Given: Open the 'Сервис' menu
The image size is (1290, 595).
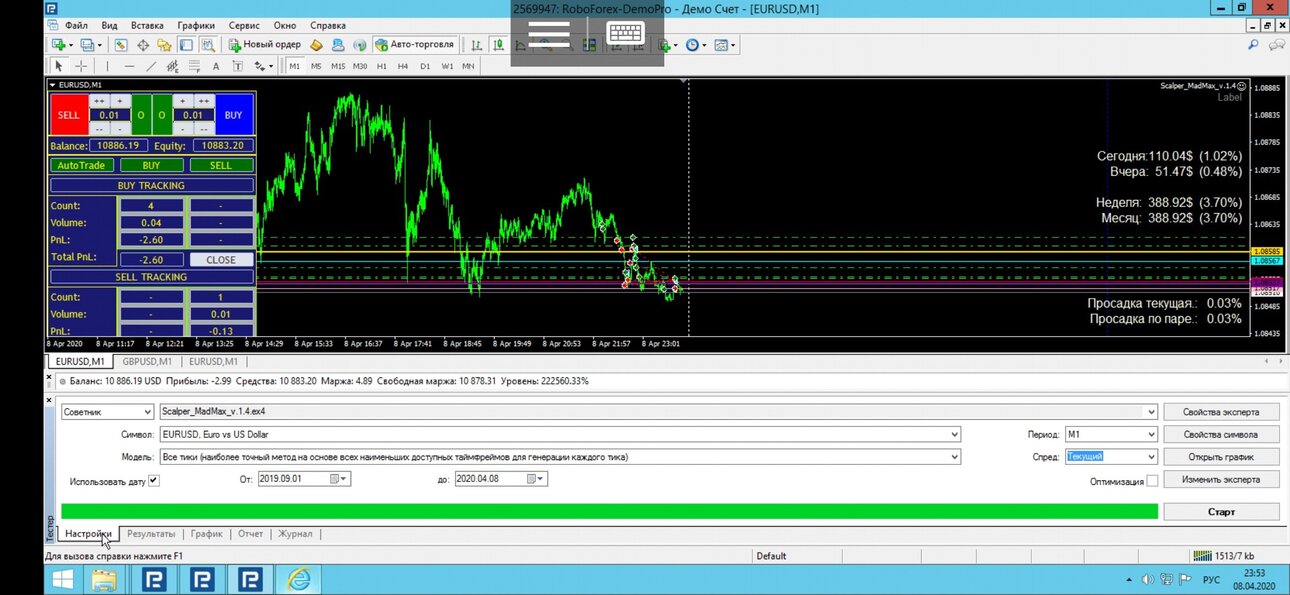Looking at the screenshot, I should pyautogui.click(x=245, y=24).
